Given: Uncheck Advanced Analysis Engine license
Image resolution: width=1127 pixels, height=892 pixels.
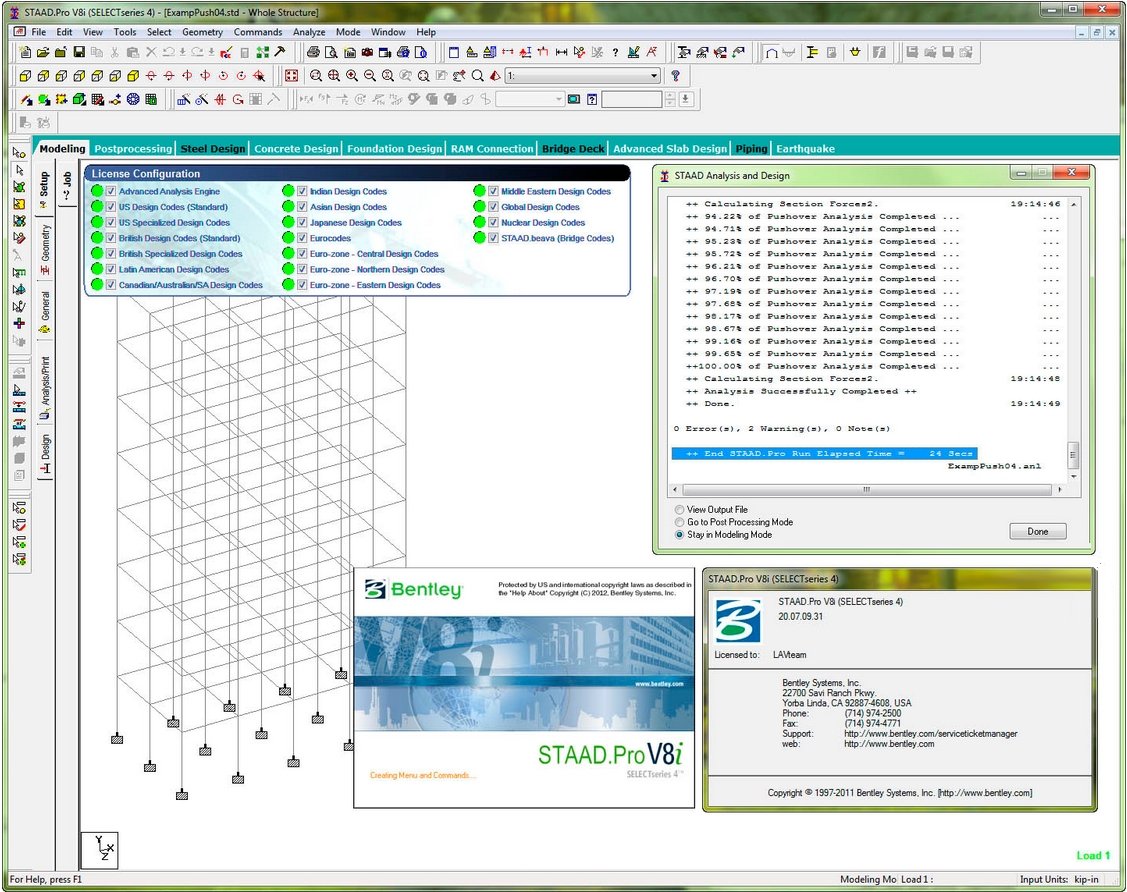Looking at the screenshot, I should tap(111, 191).
